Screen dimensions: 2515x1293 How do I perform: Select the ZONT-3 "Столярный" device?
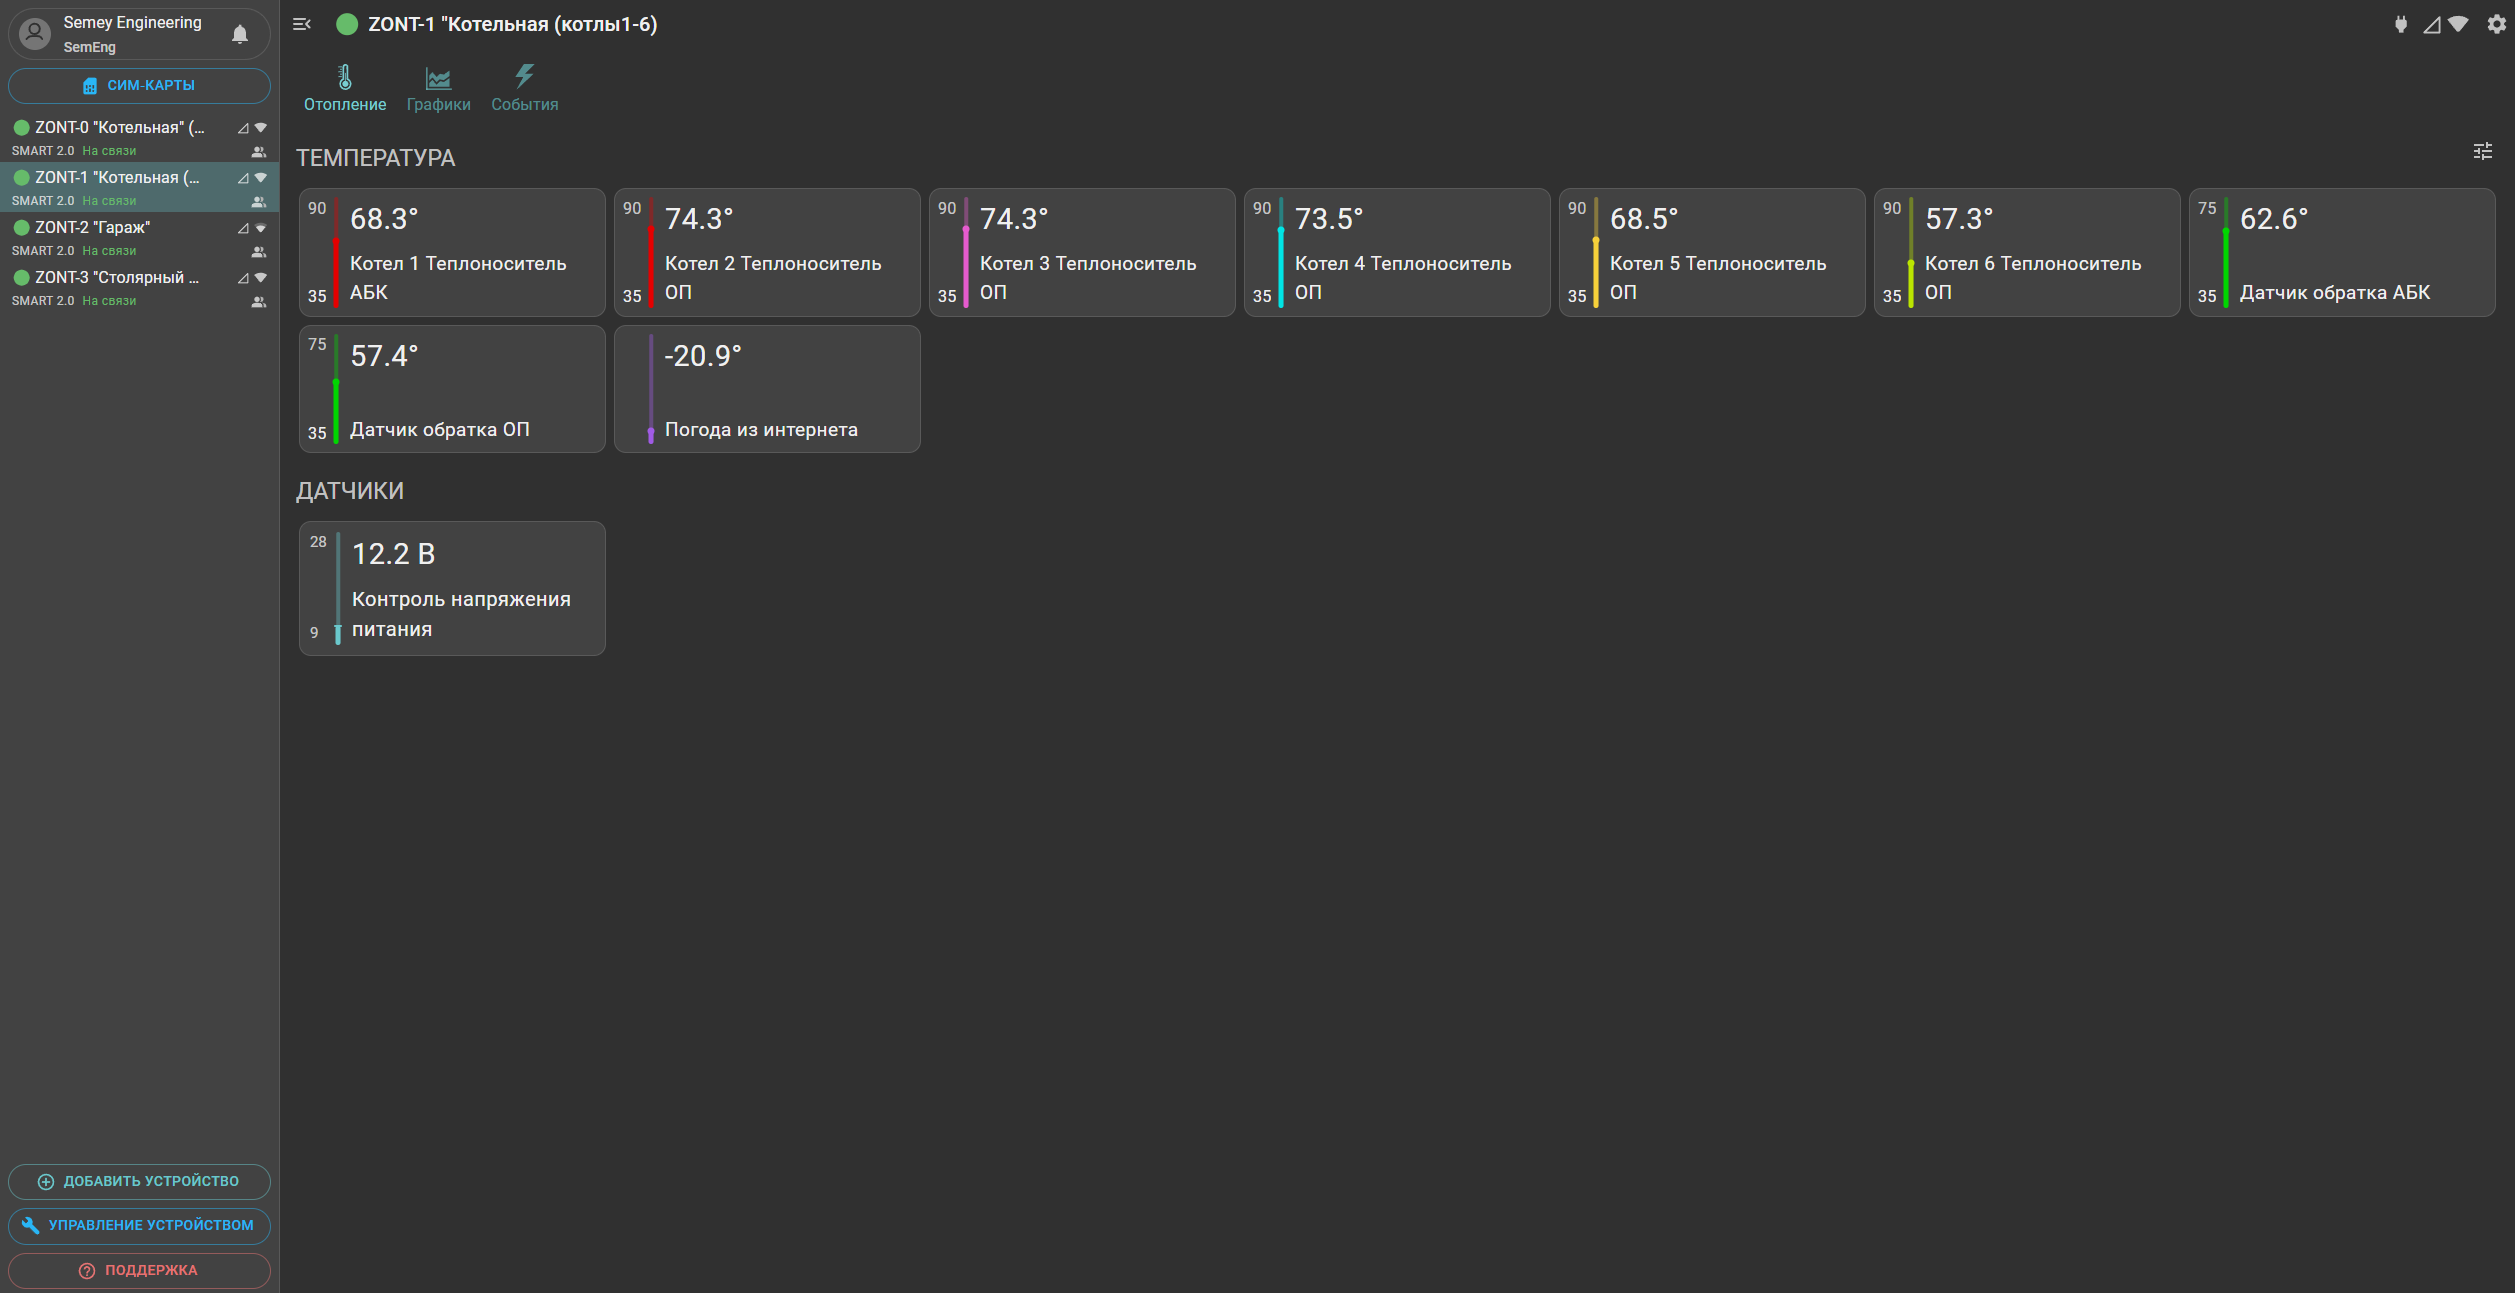tap(116, 278)
